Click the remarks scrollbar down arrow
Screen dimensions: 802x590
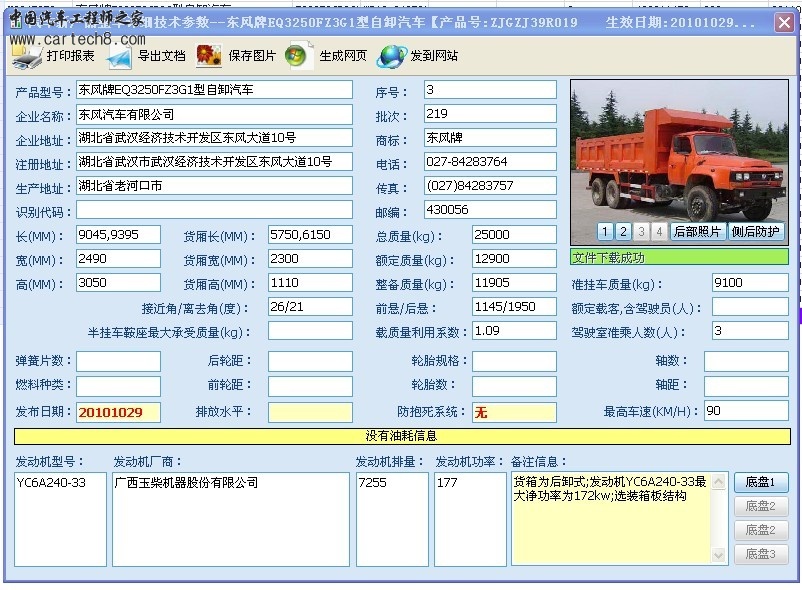(719, 555)
